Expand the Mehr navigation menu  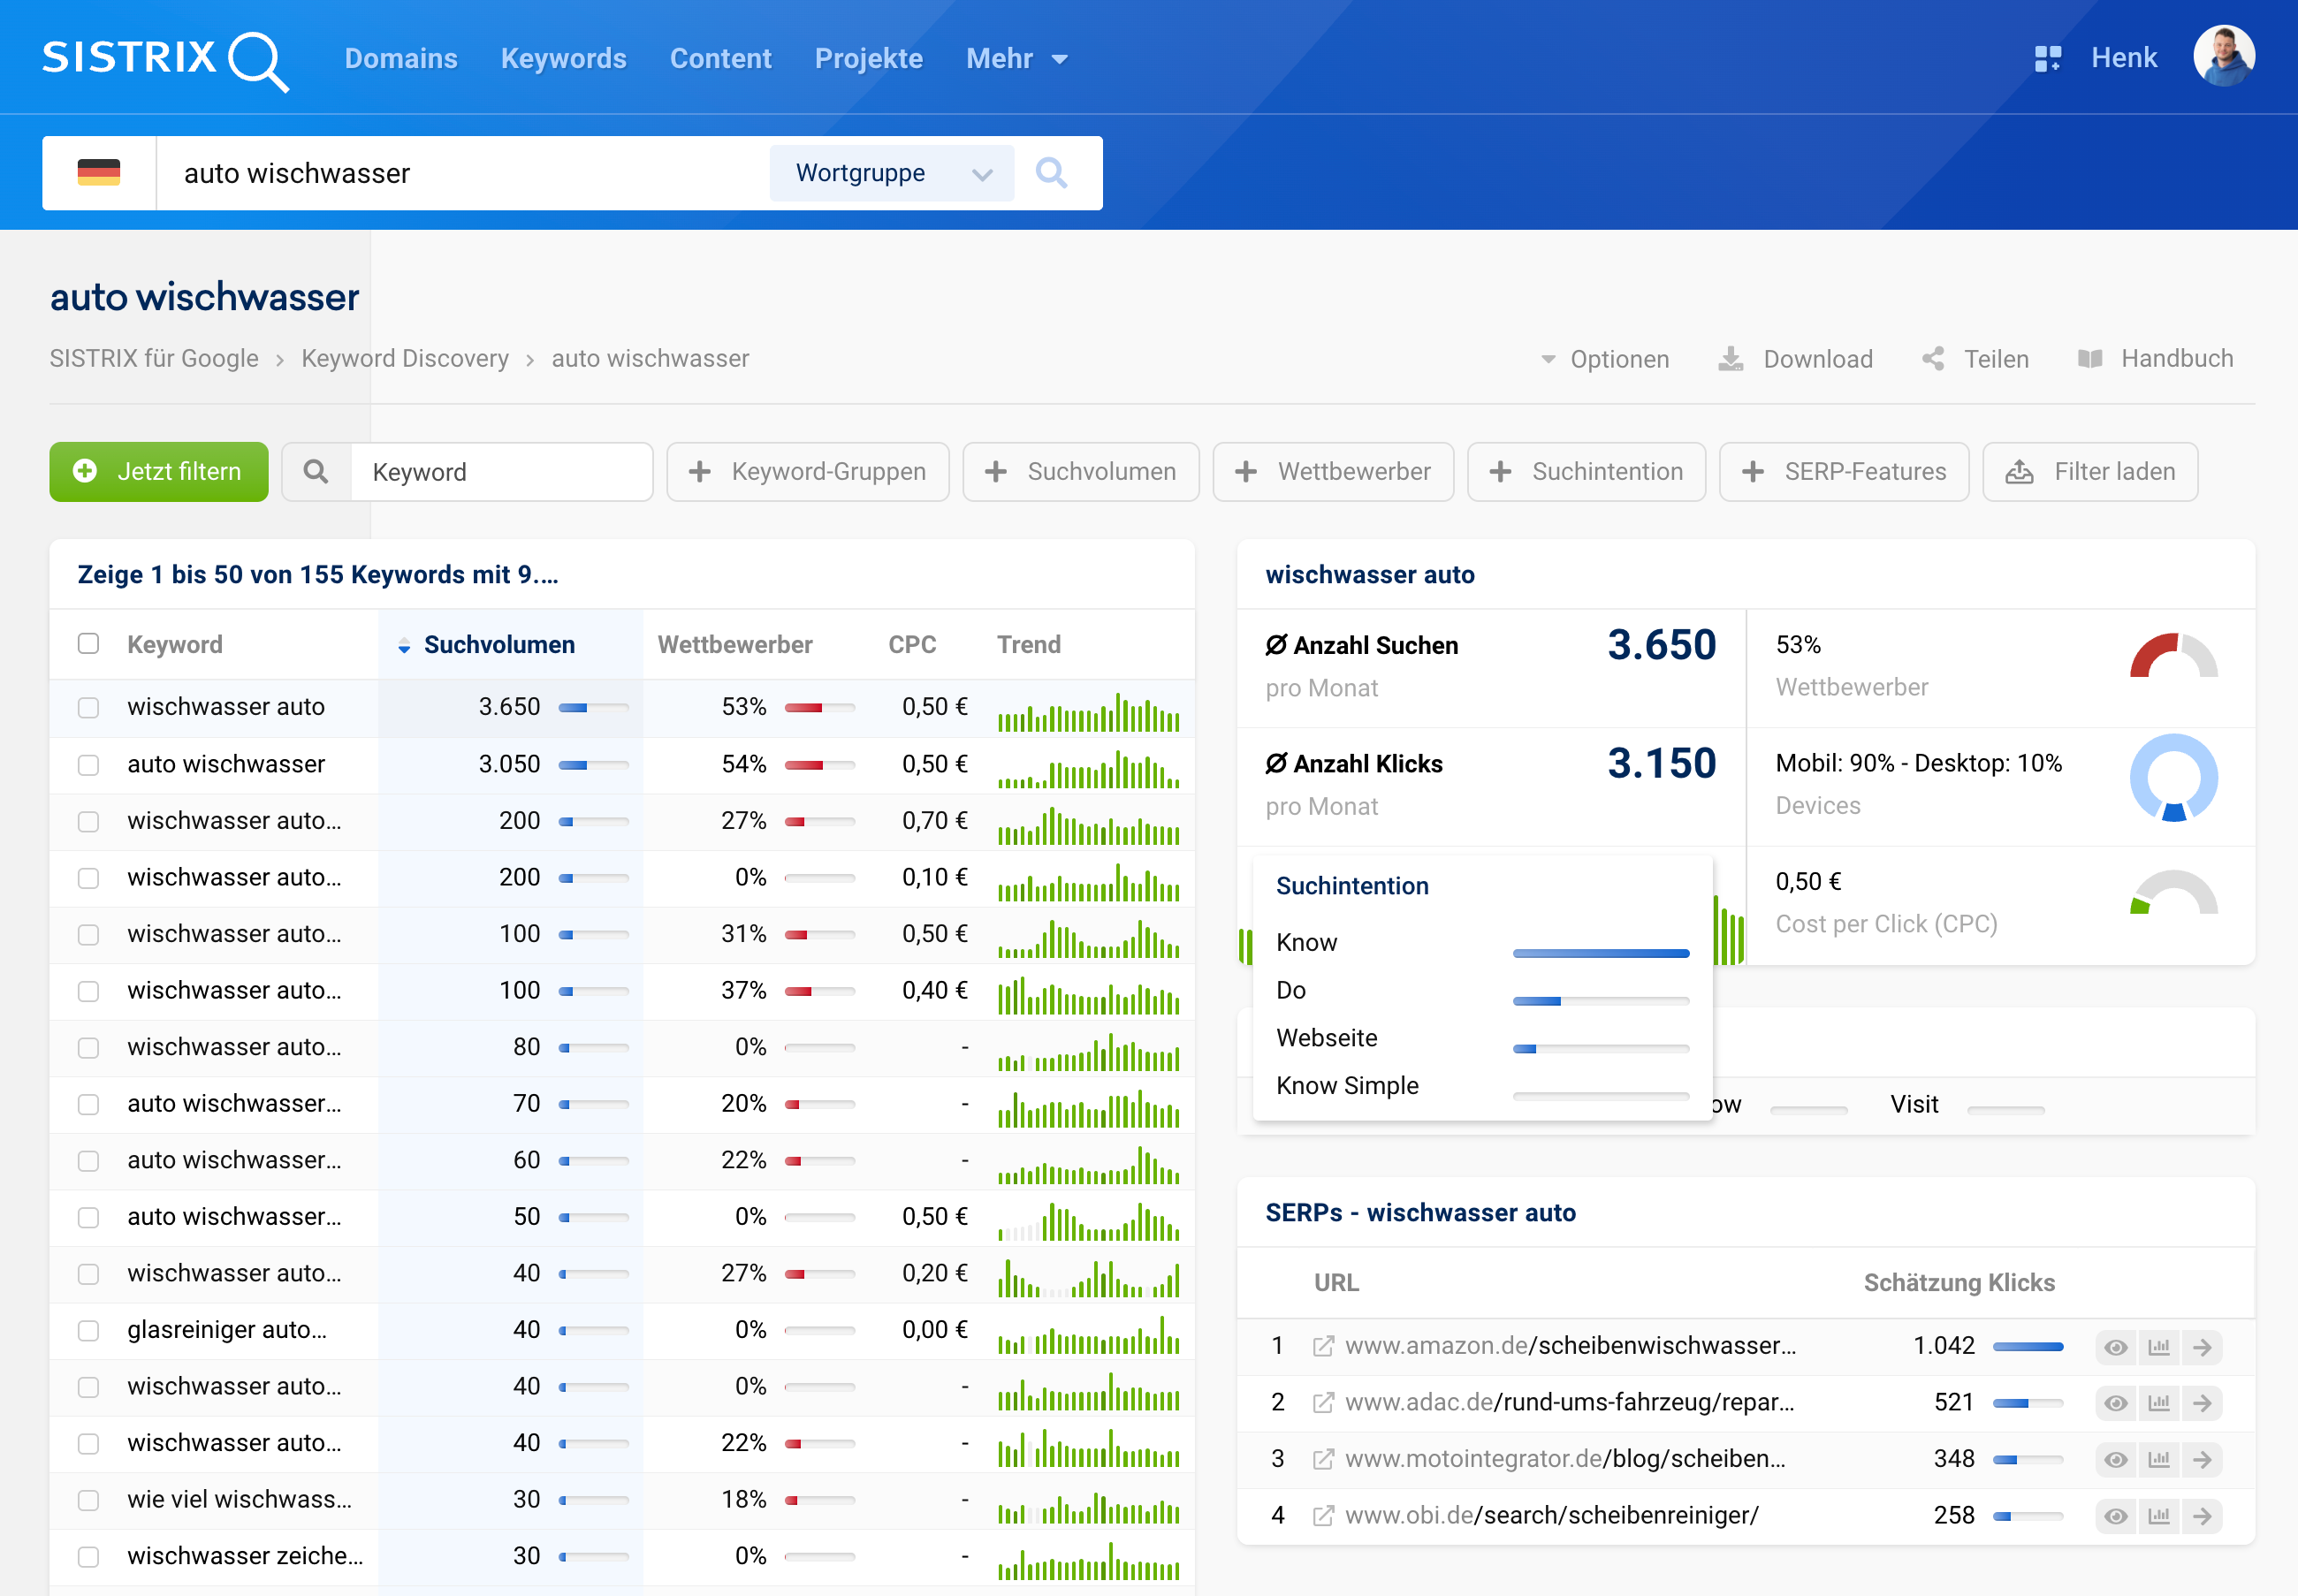1014,58
